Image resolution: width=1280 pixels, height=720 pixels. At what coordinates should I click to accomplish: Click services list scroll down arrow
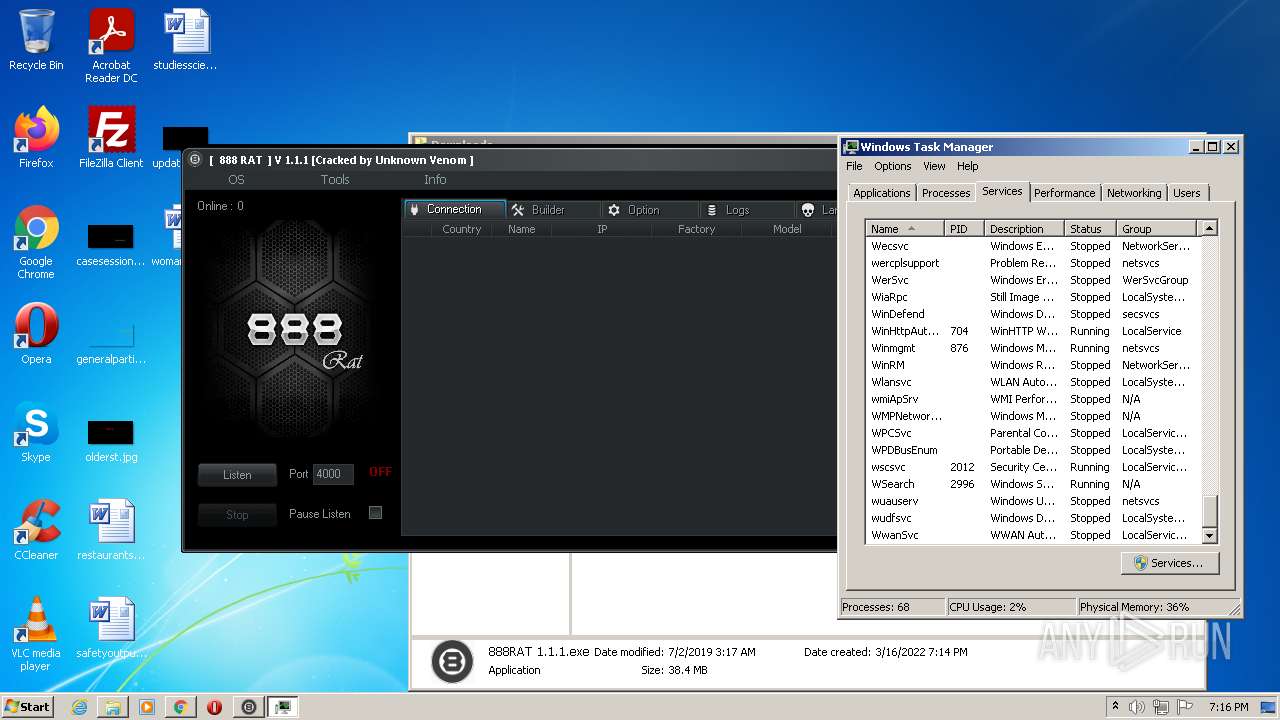[1209, 536]
